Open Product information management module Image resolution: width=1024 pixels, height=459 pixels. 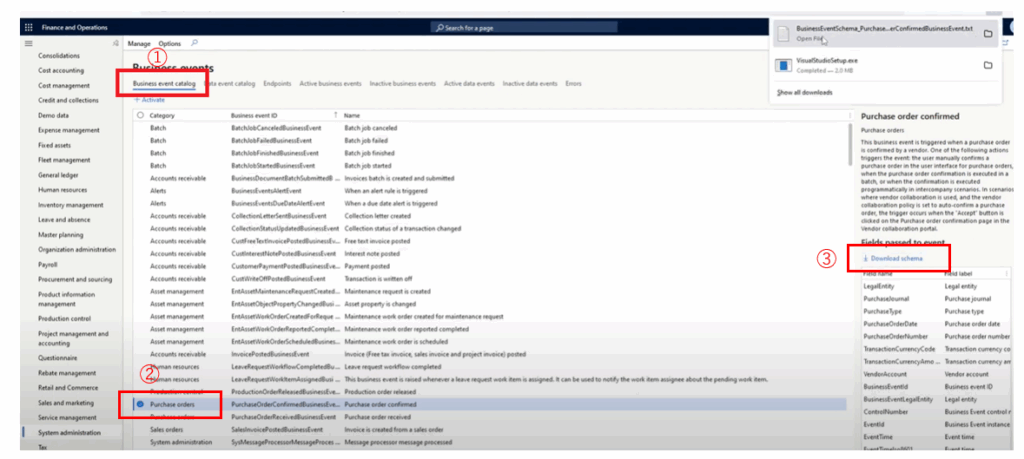click(66, 298)
